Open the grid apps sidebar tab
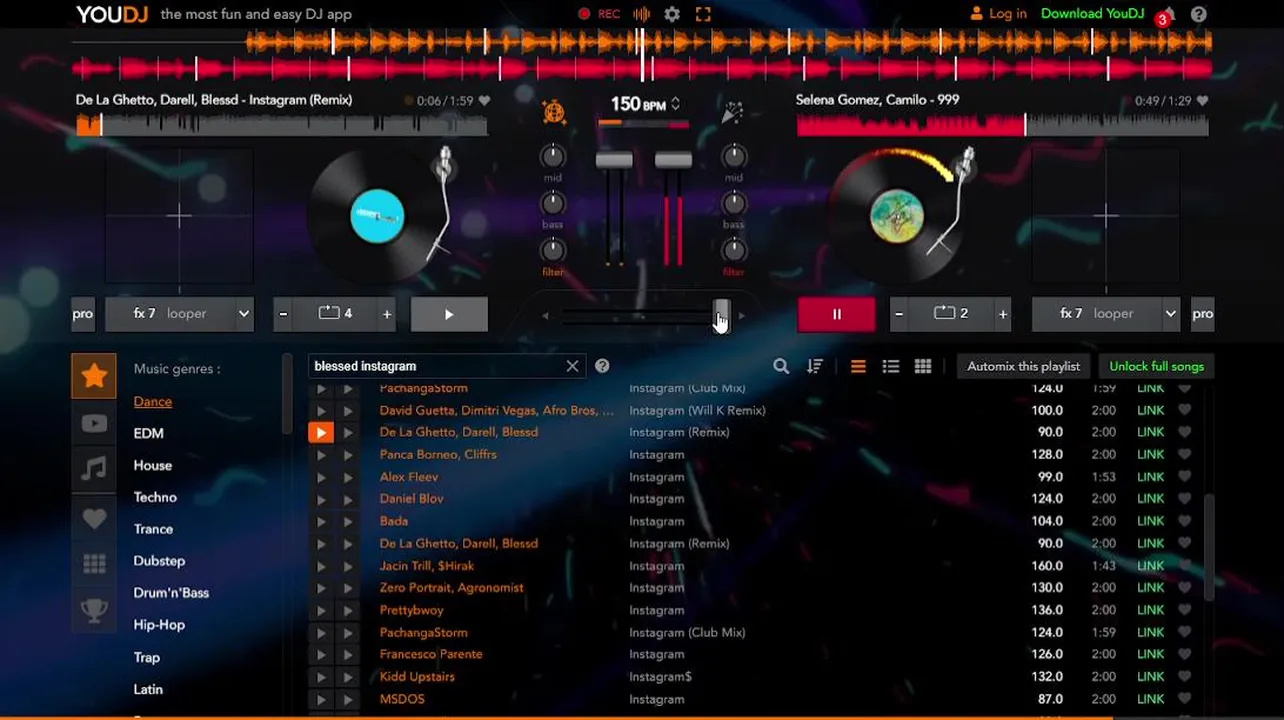Image resolution: width=1284 pixels, height=720 pixels. coord(94,564)
